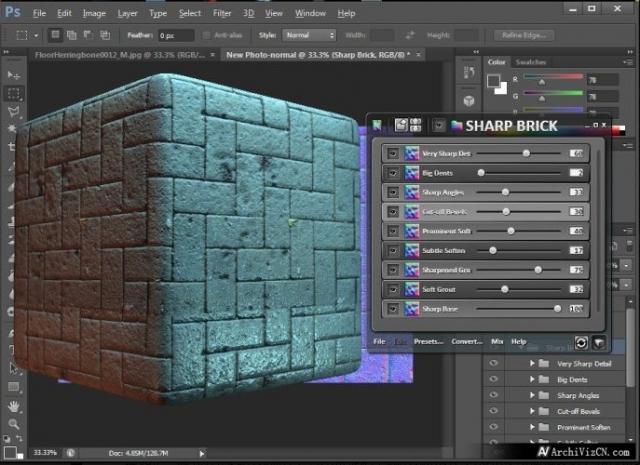Open the Filter menu
This screenshot has height=465, width=640.
[222, 14]
